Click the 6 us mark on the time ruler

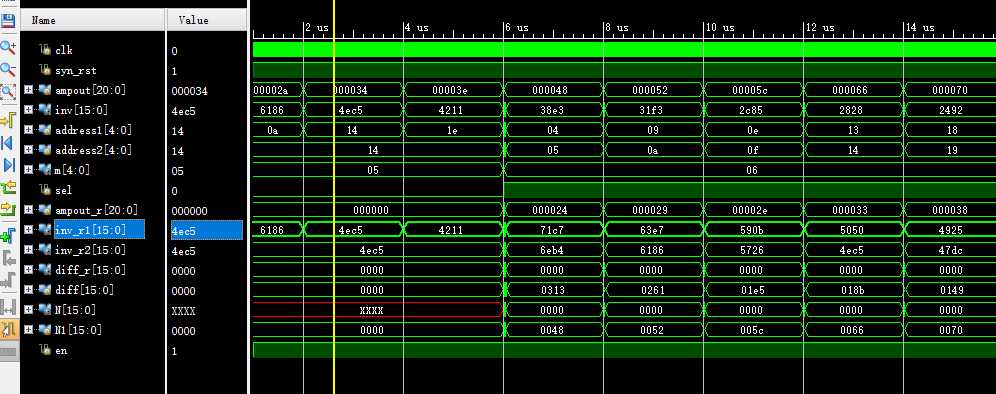[516, 27]
